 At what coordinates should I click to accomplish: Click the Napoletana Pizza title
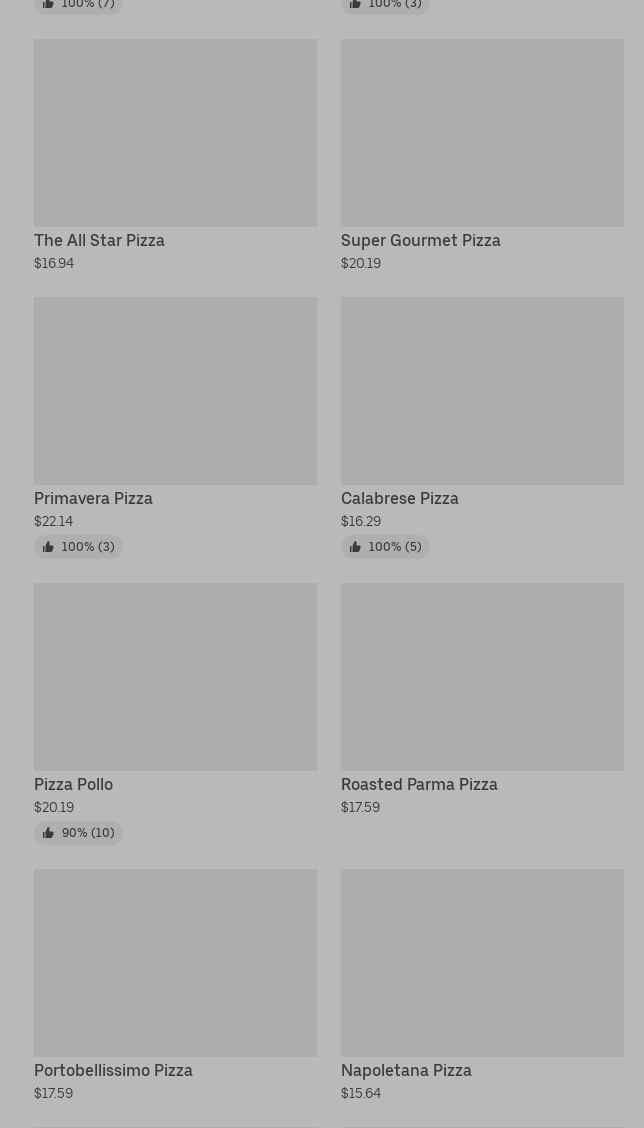pos(406,1071)
